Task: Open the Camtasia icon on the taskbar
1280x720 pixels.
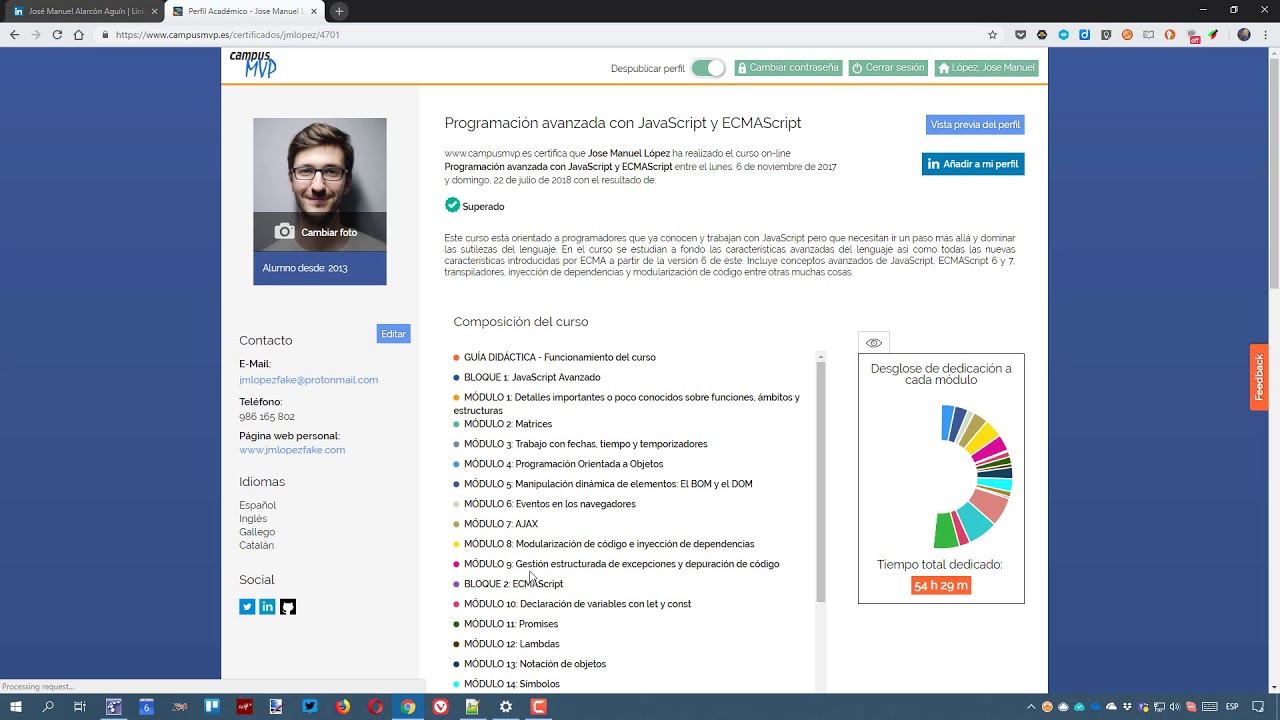Action: [538, 706]
